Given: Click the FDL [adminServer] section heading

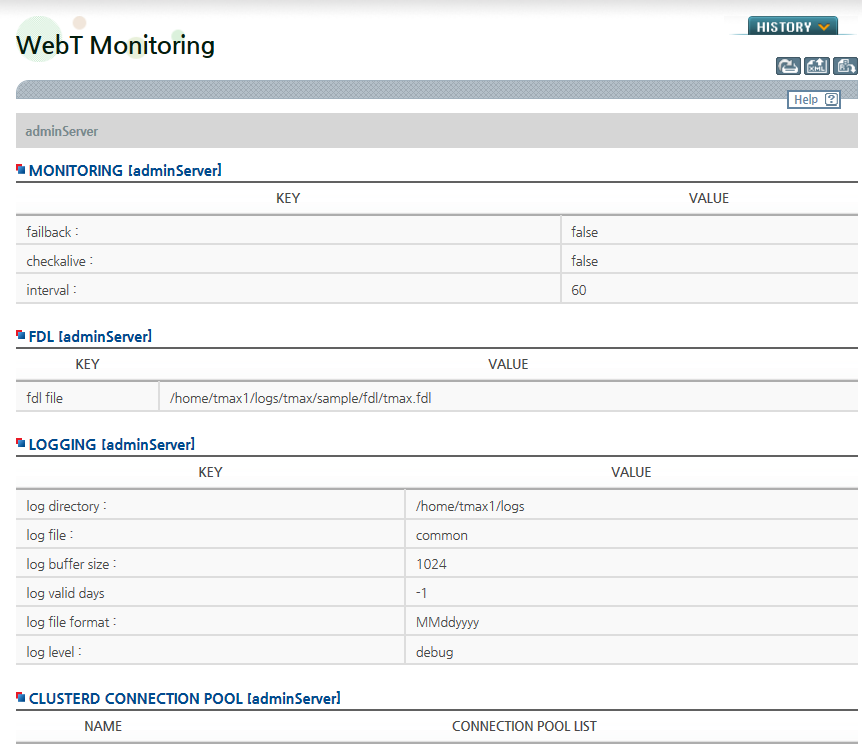Looking at the screenshot, I should tap(90, 337).
